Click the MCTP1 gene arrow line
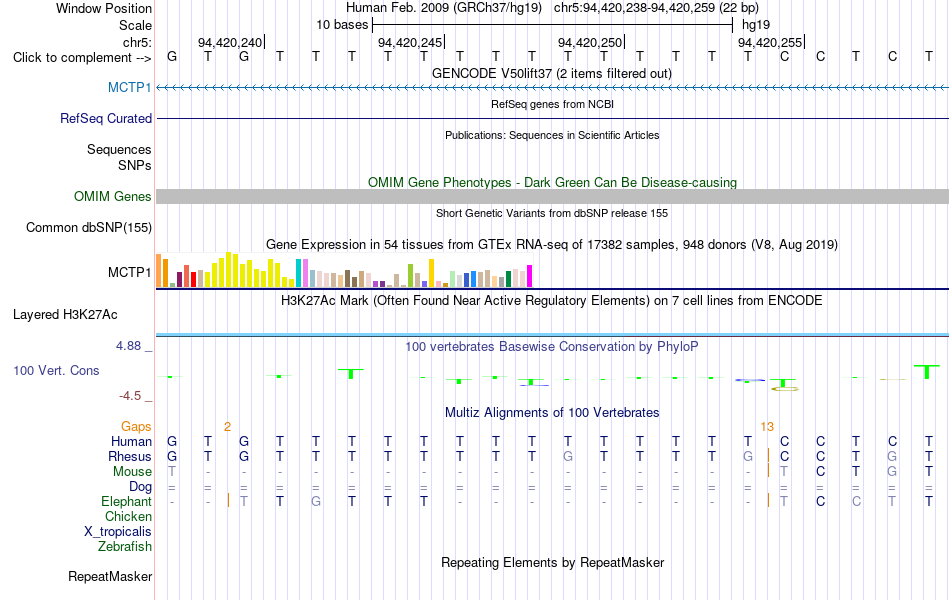 point(553,88)
